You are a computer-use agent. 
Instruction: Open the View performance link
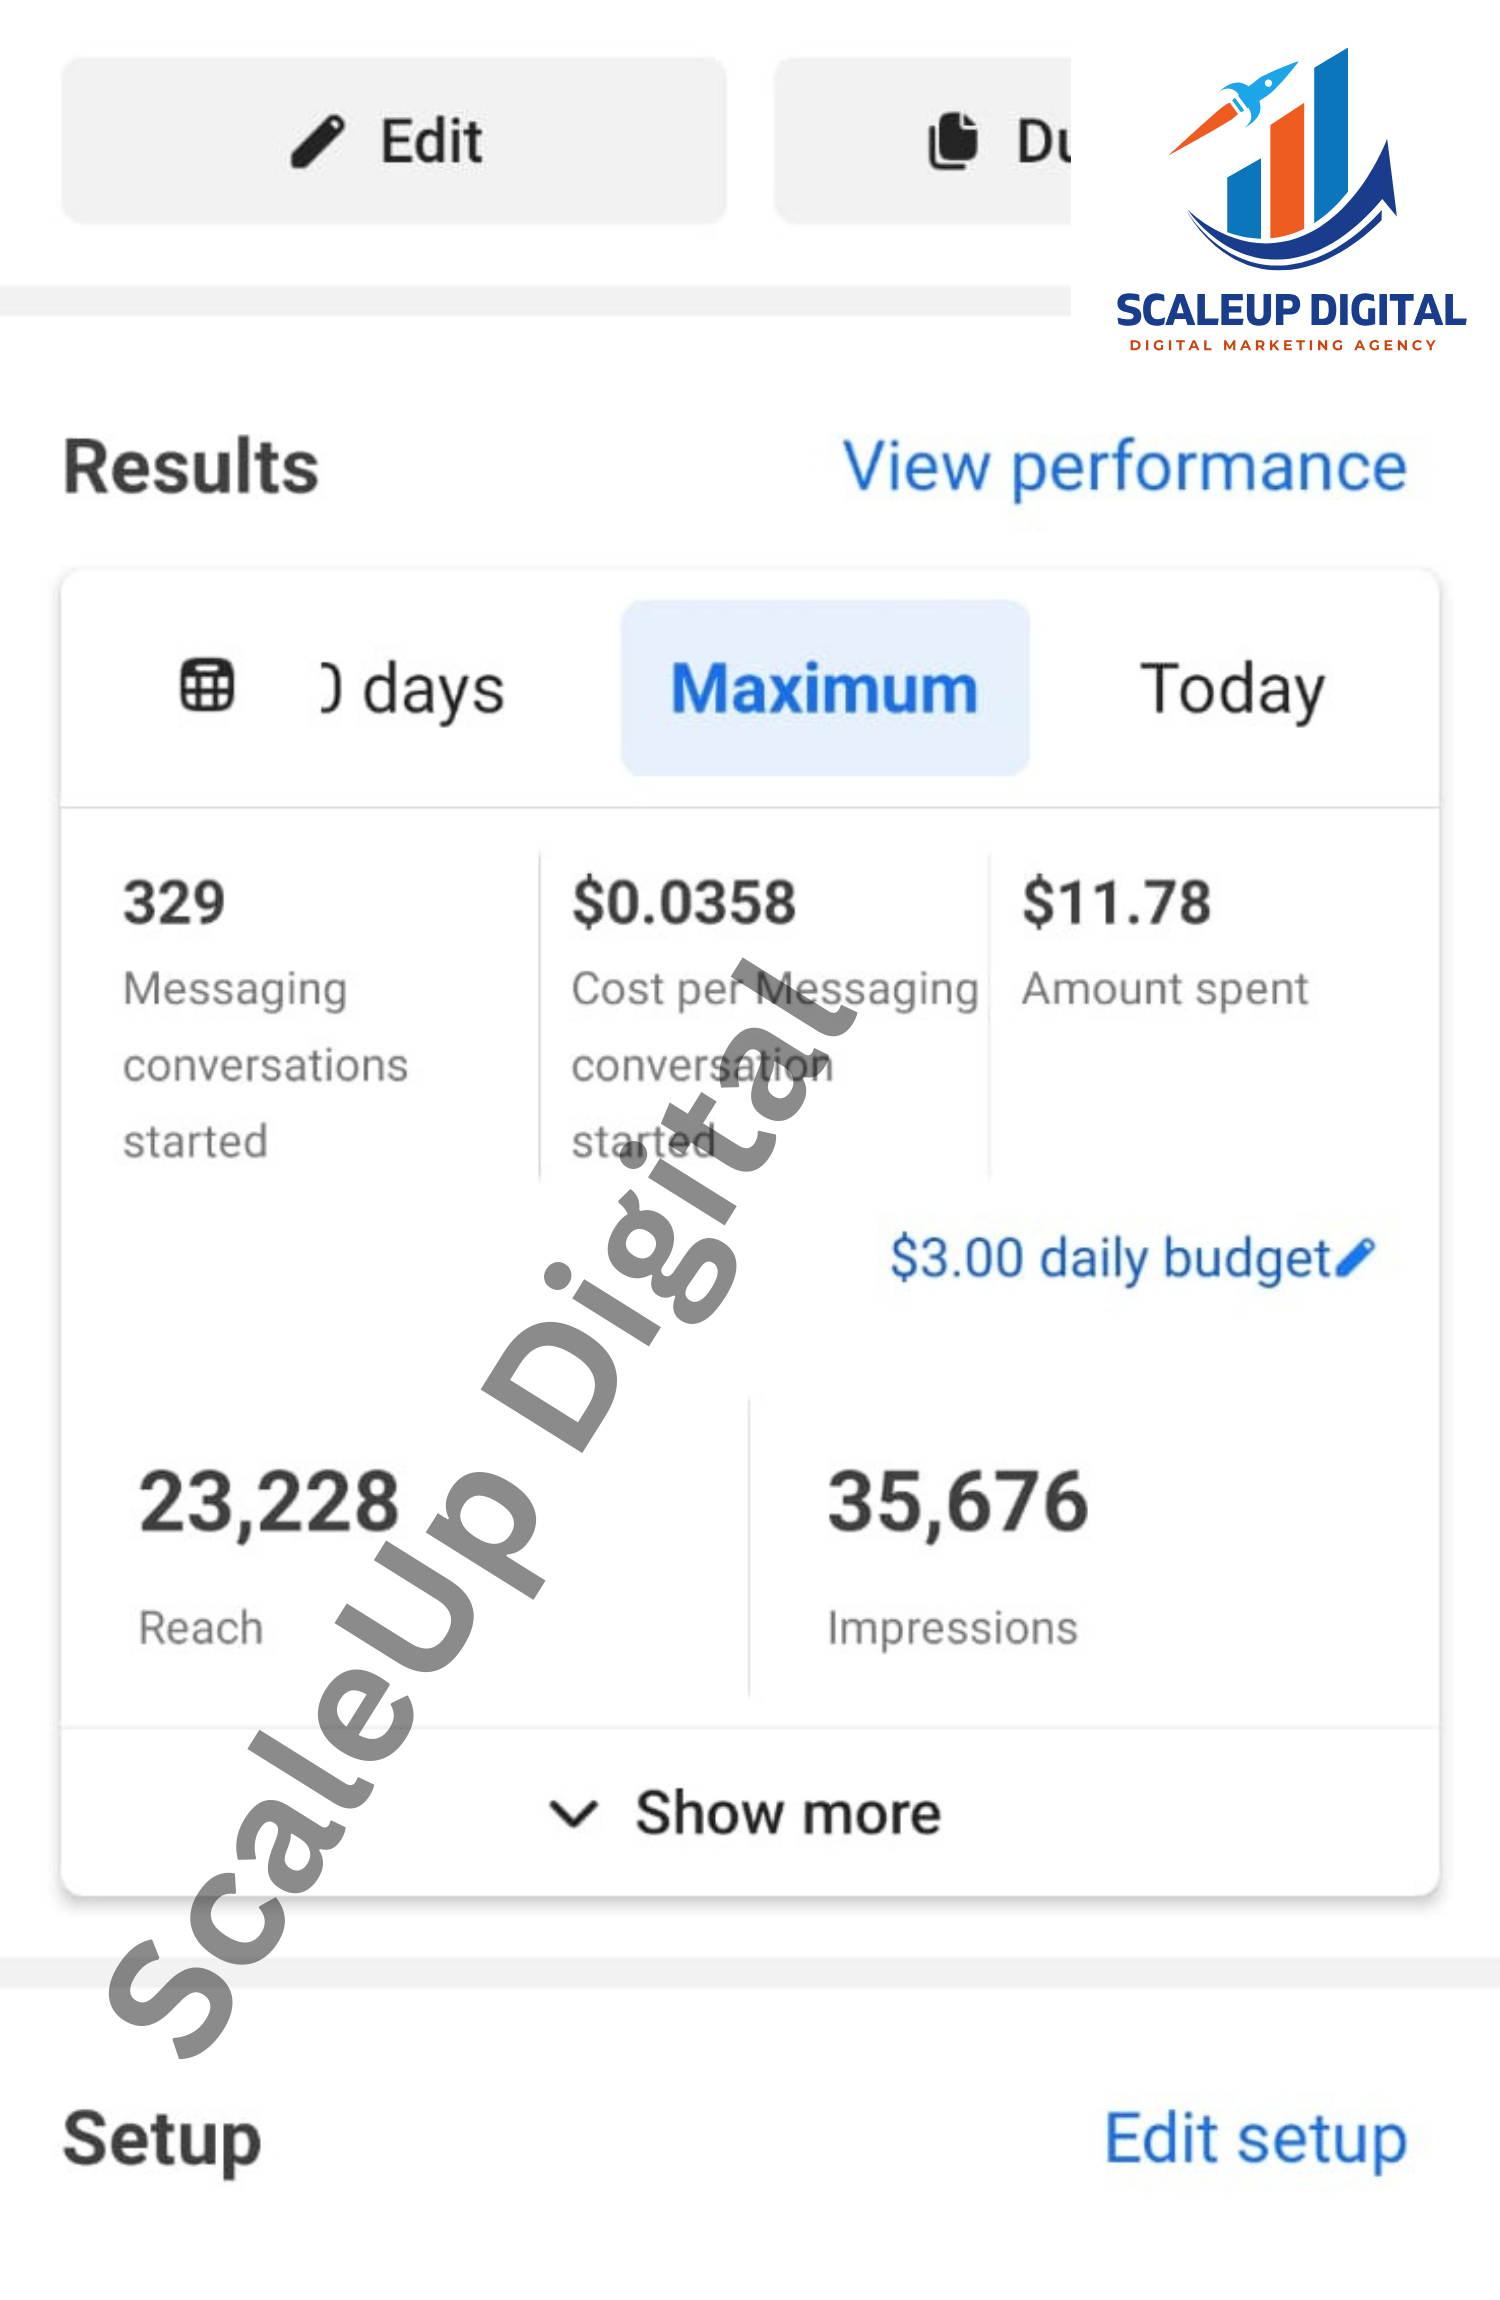coord(1125,467)
